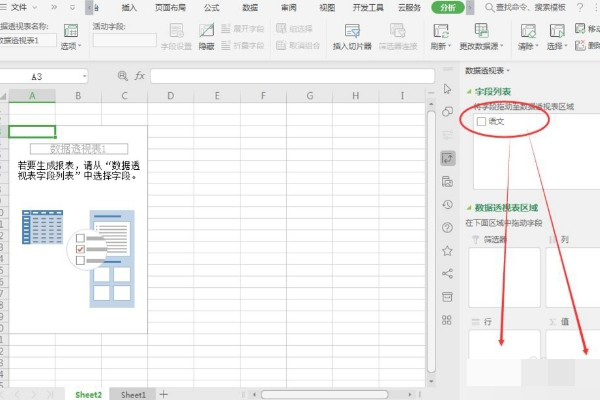Open the Sheet1 worksheet tab
The width and height of the screenshot is (600, 400).
(x=132, y=394)
